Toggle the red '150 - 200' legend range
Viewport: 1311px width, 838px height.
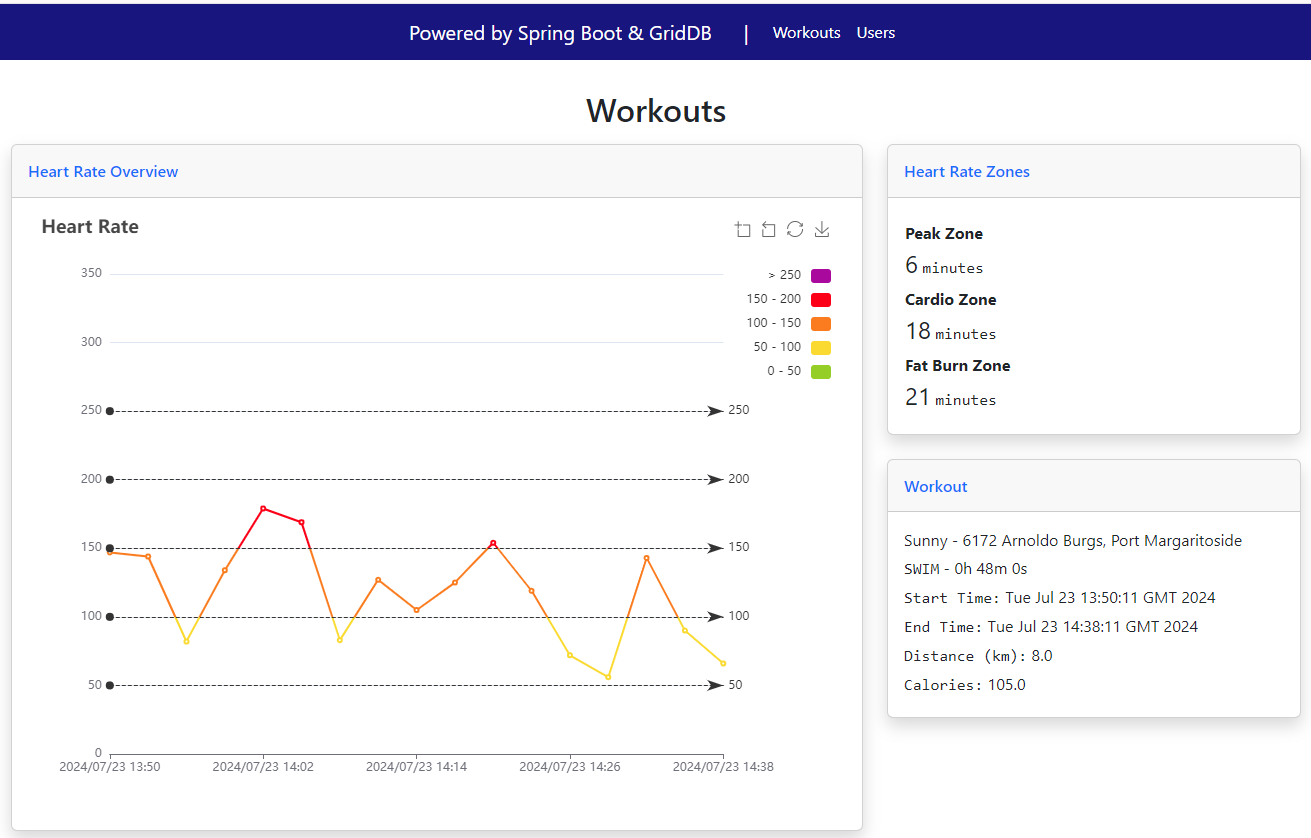[820, 300]
